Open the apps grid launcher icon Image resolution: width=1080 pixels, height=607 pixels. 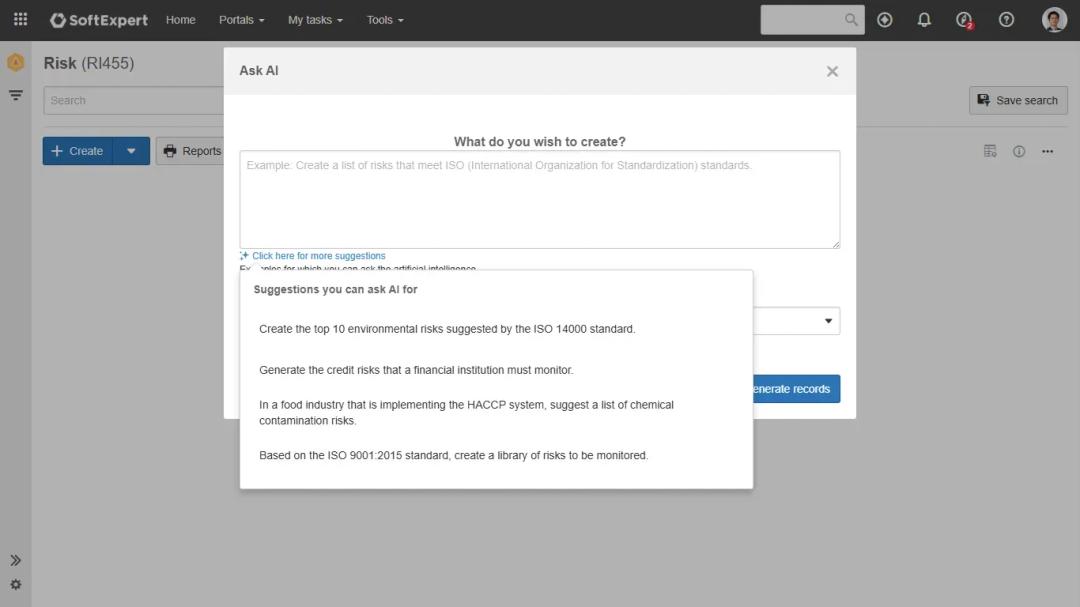(20, 20)
